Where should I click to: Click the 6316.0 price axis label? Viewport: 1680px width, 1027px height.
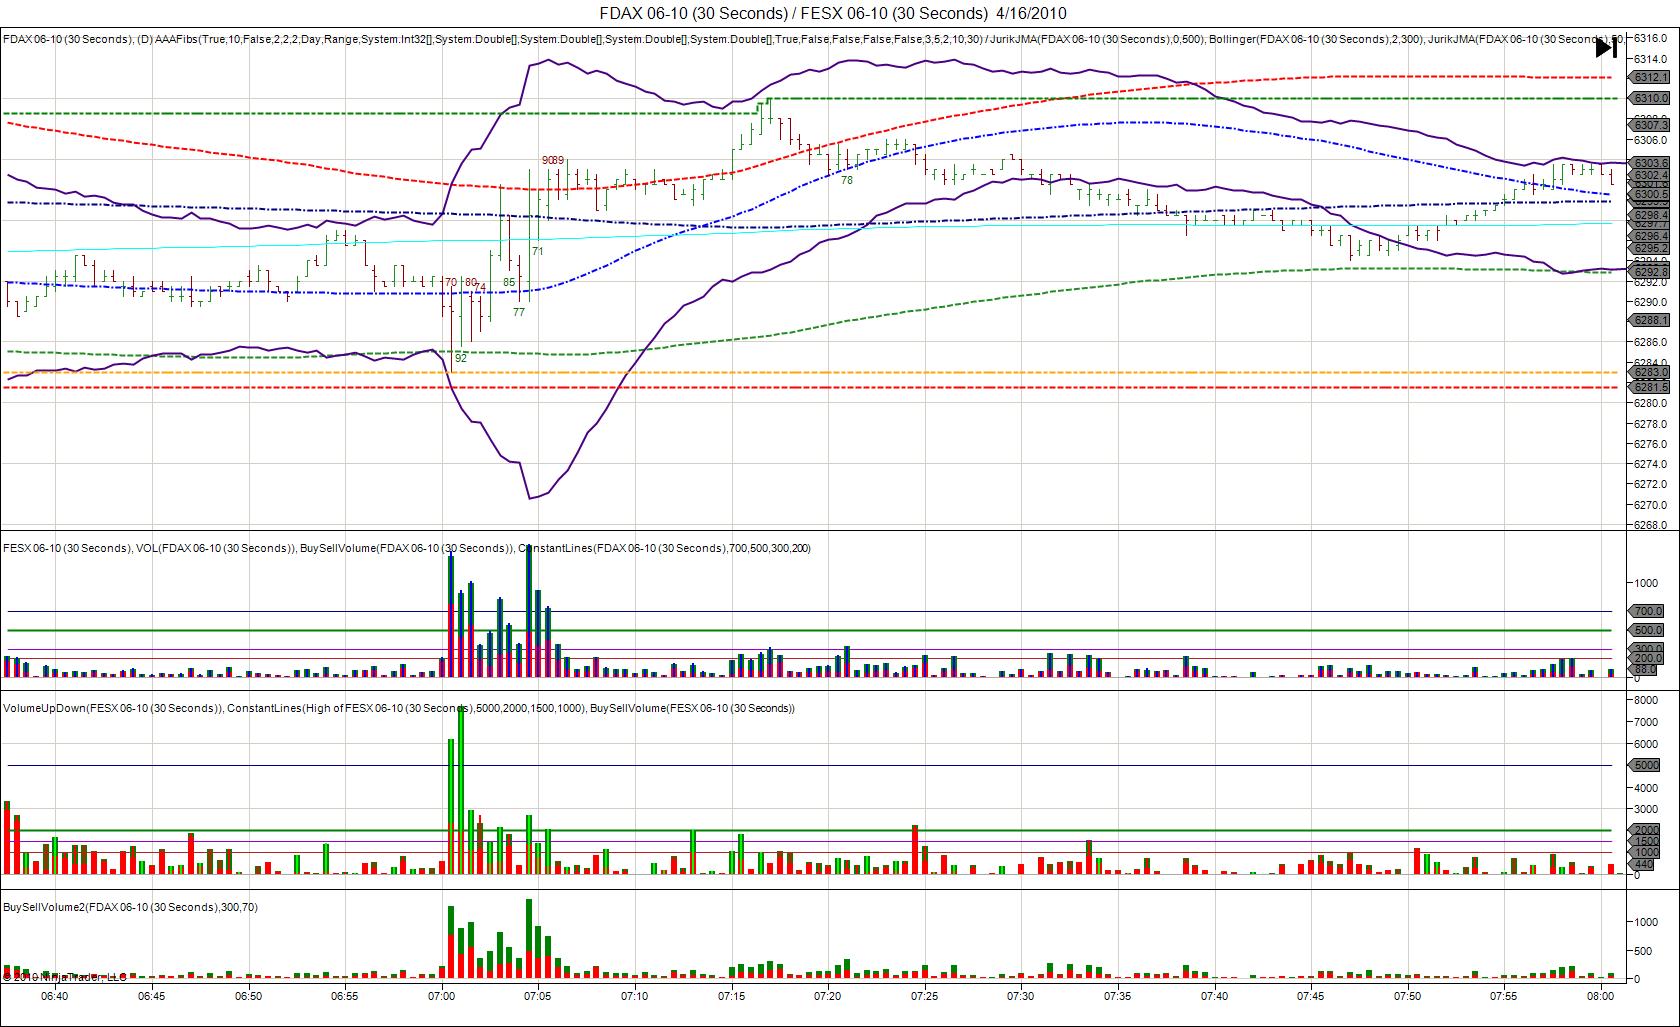(1650, 38)
